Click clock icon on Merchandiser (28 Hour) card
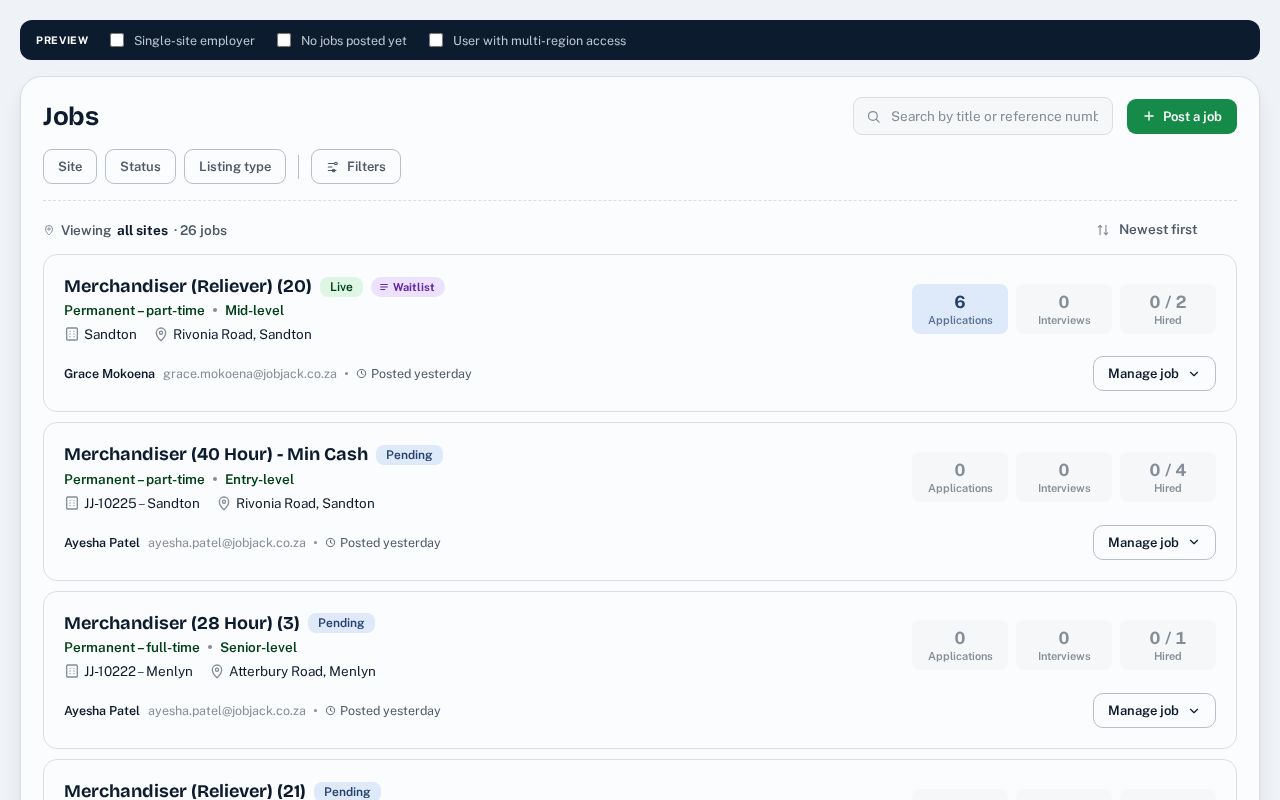The width and height of the screenshot is (1280, 800). [331, 711]
